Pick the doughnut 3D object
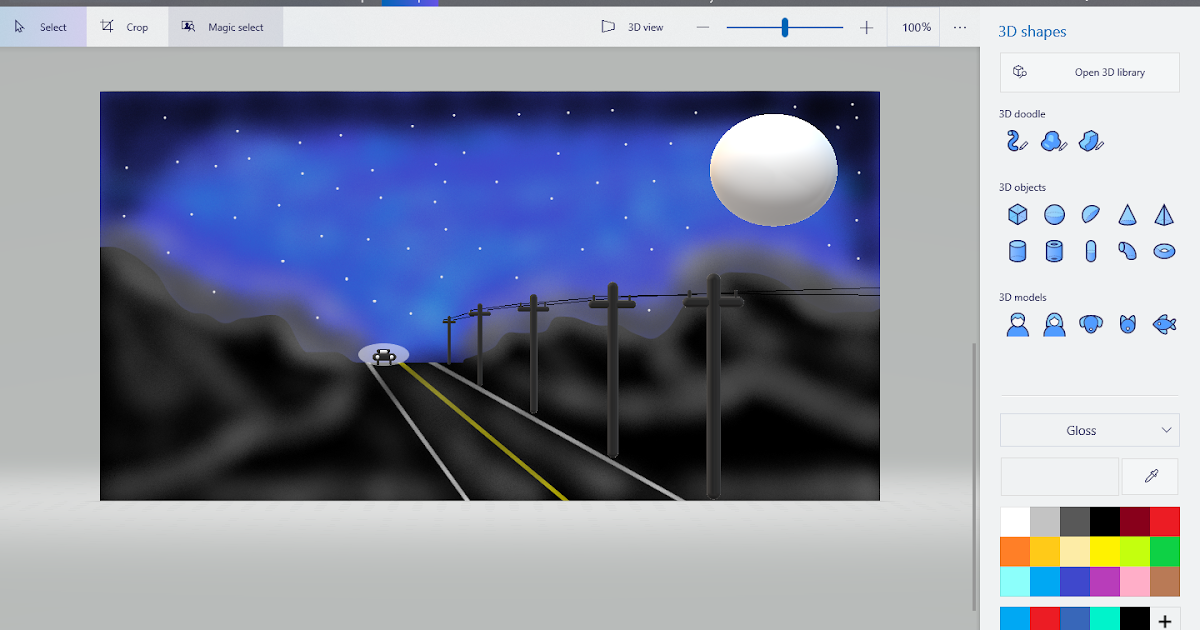The width and height of the screenshot is (1200, 630). click(1163, 250)
